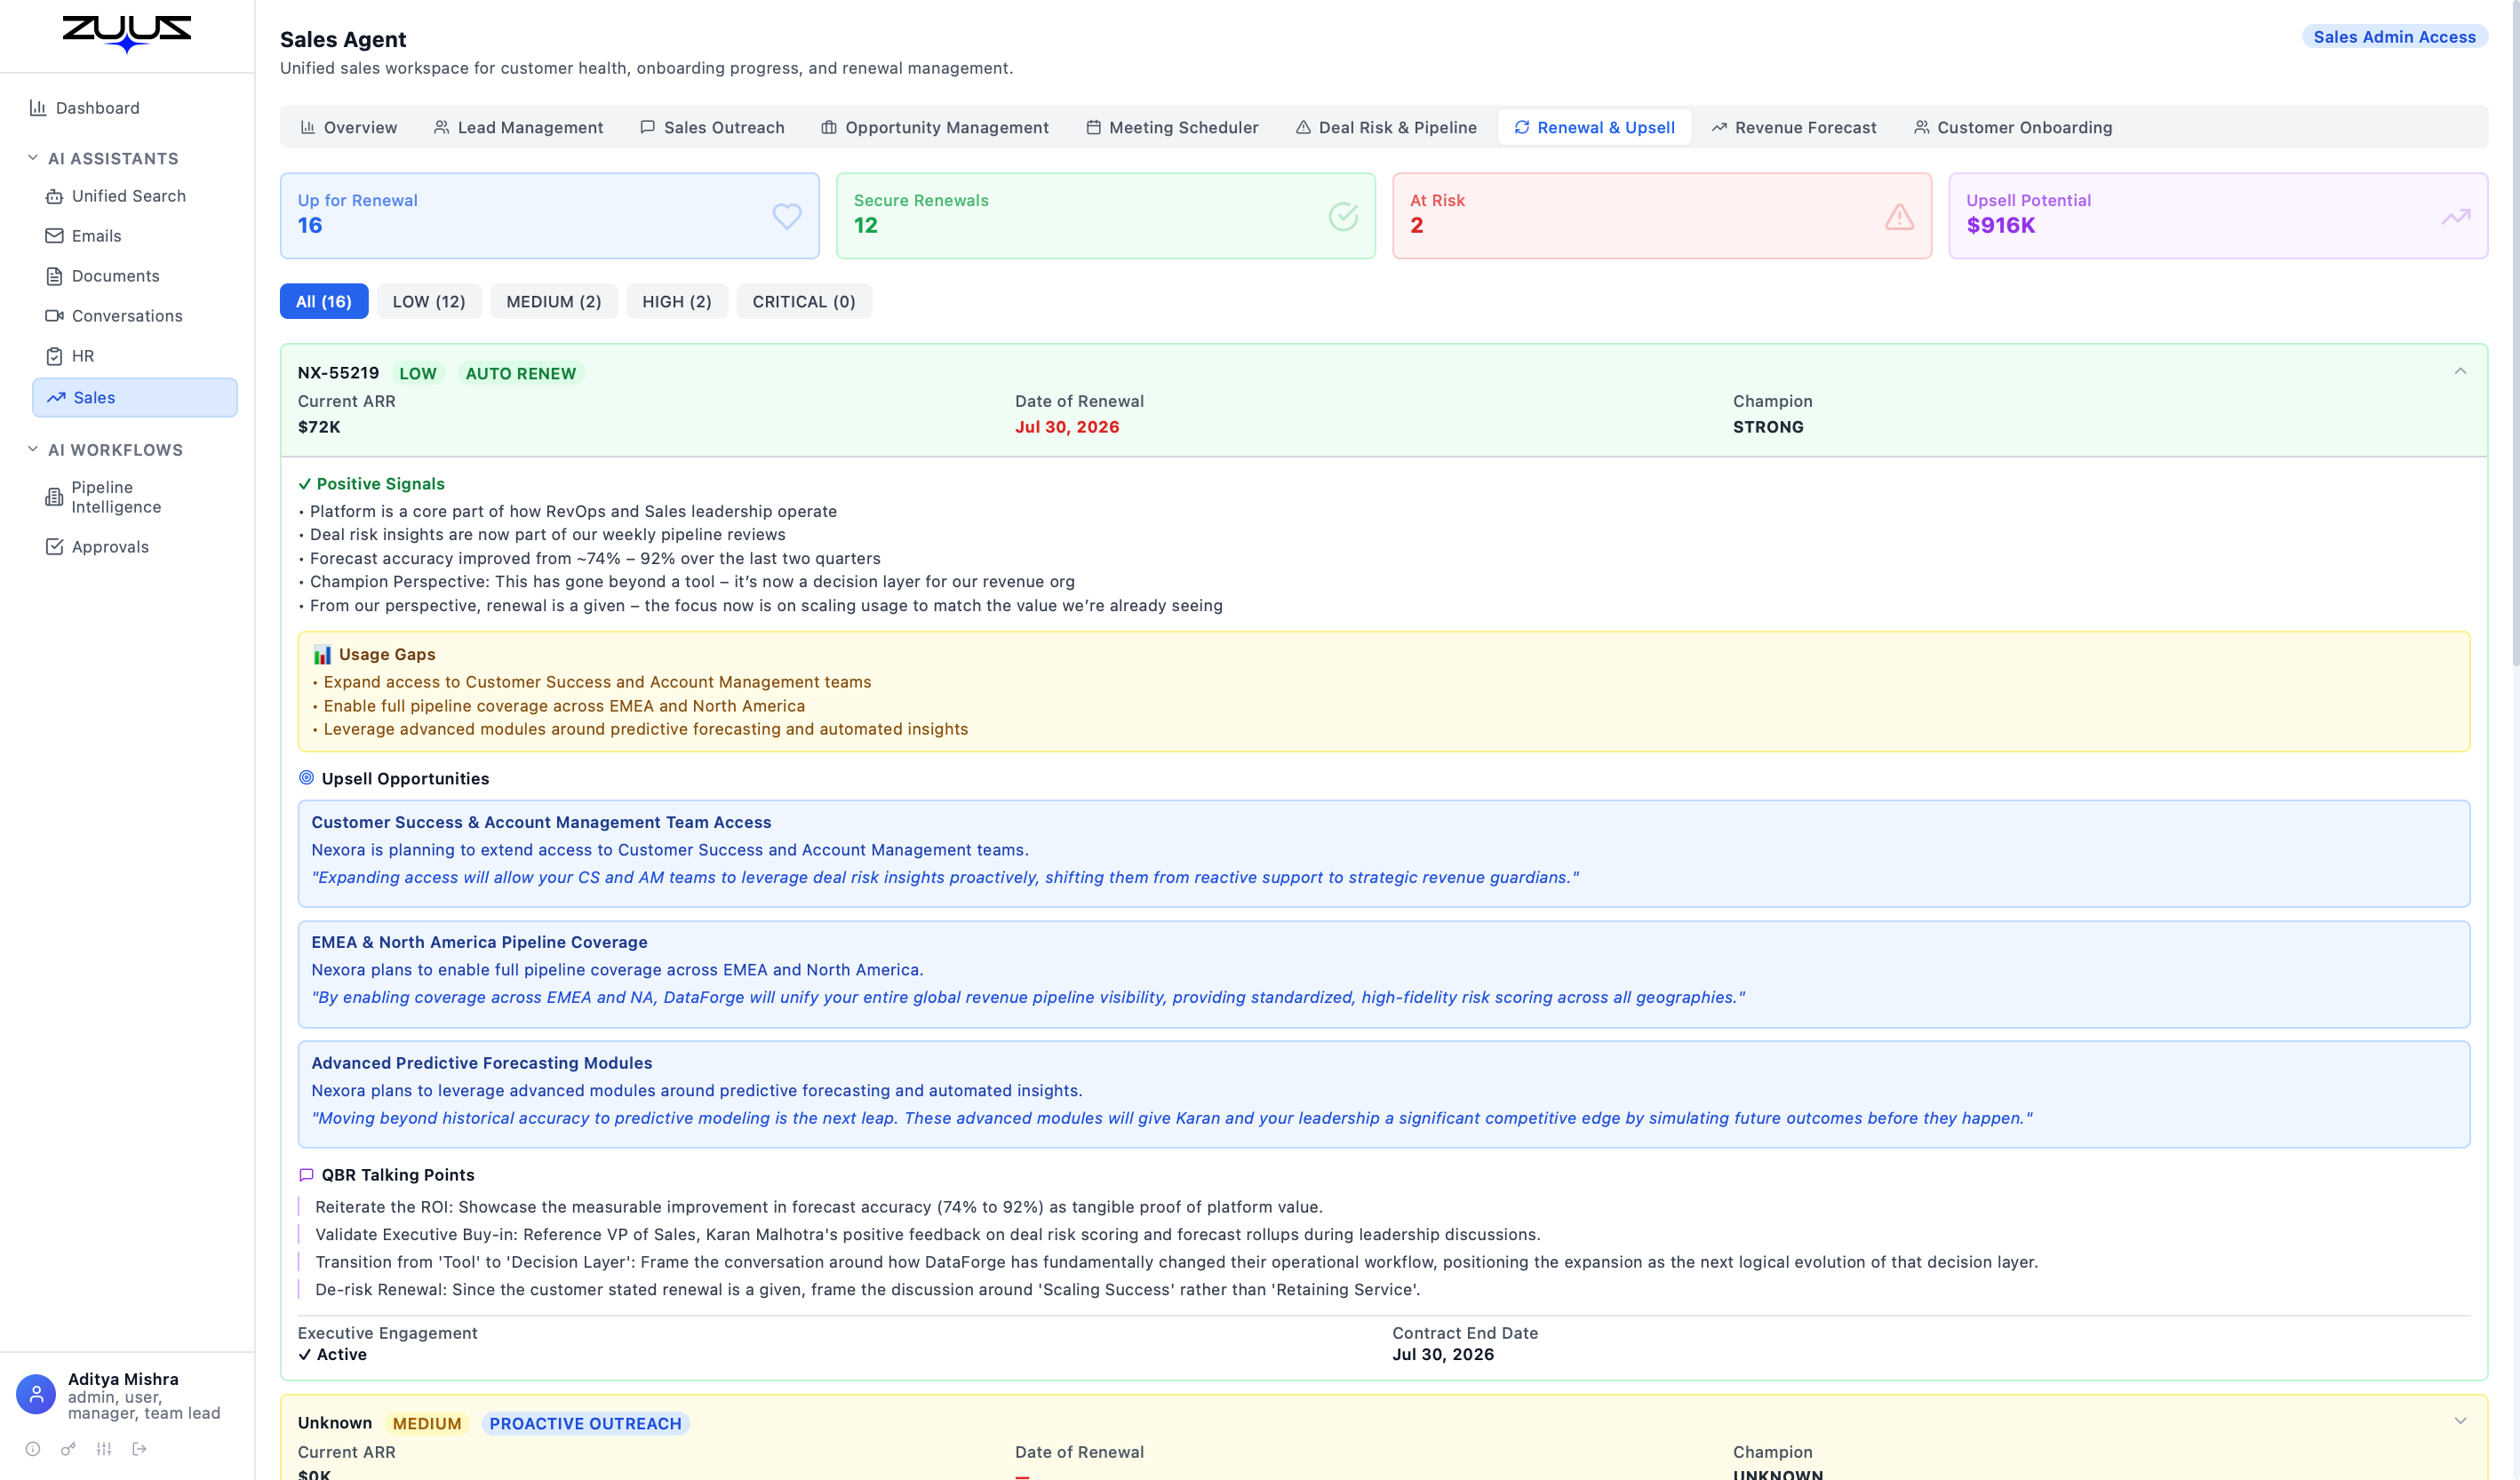The width and height of the screenshot is (2520, 1480).
Task: Click the people icon on Customer Onboarding tab
Action: 1922,127
